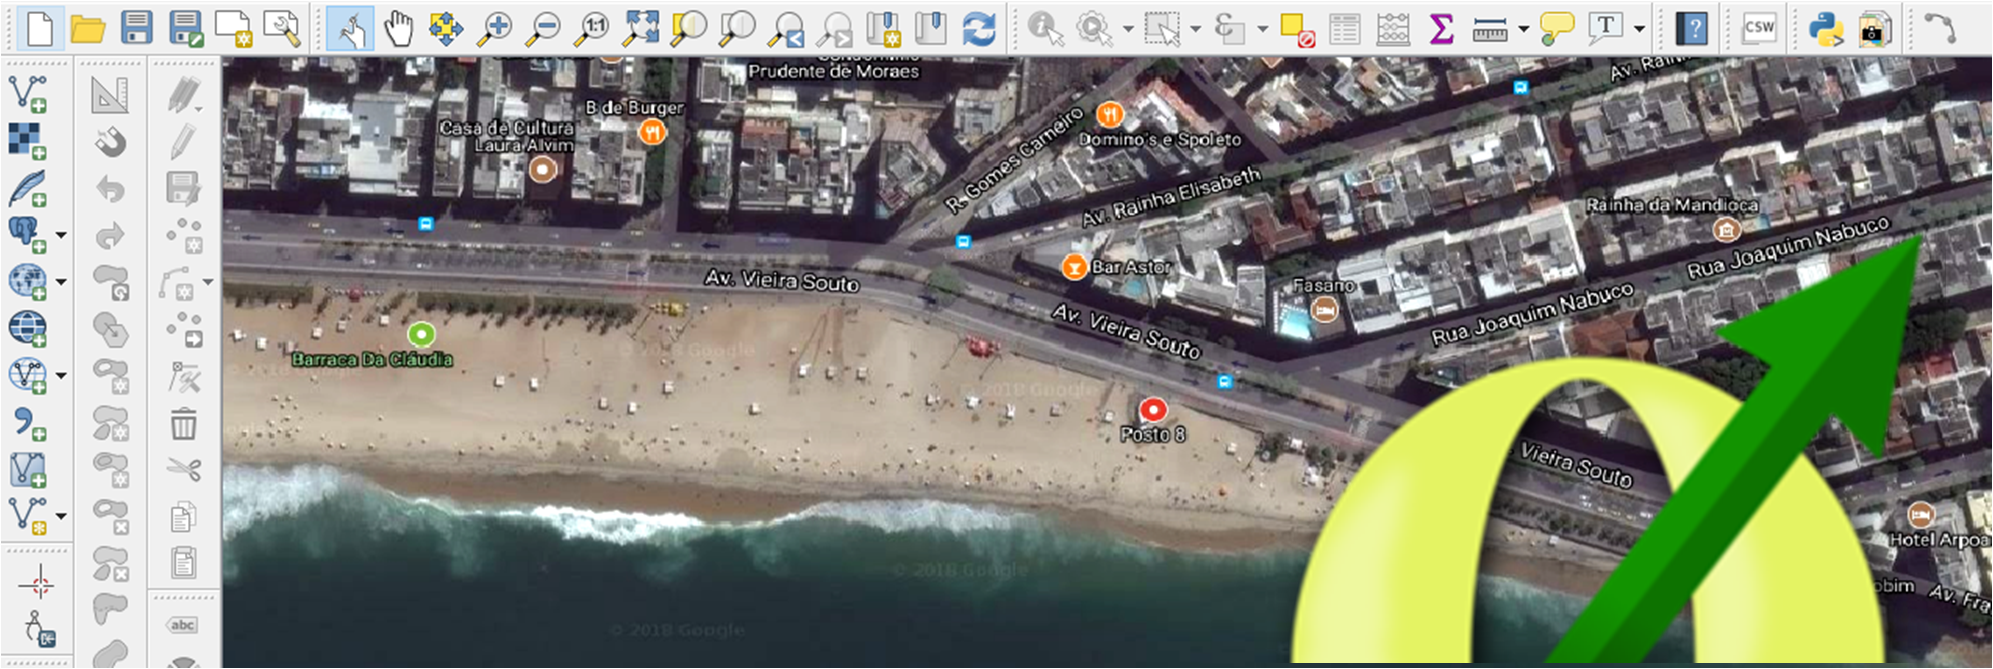Viewport: 1993px width, 669px height.
Task: Open the Statistical Summary sigma tool
Action: click(1441, 28)
